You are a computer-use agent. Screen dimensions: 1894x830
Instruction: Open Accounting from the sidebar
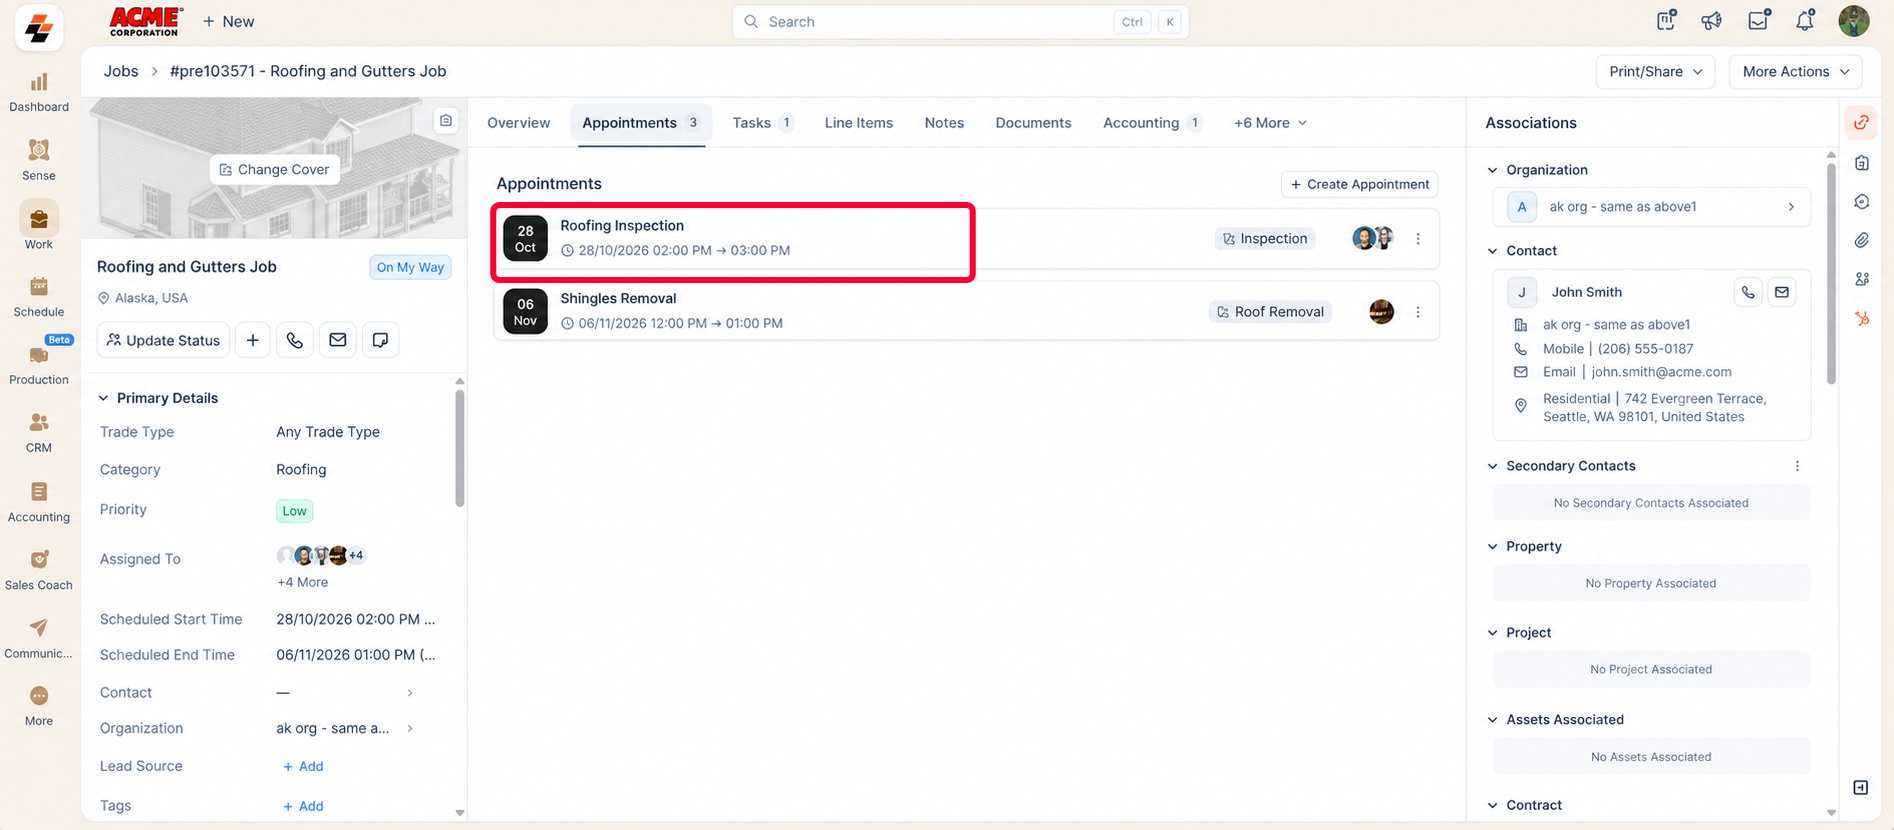pyautogui.click(x=39, y=502)
